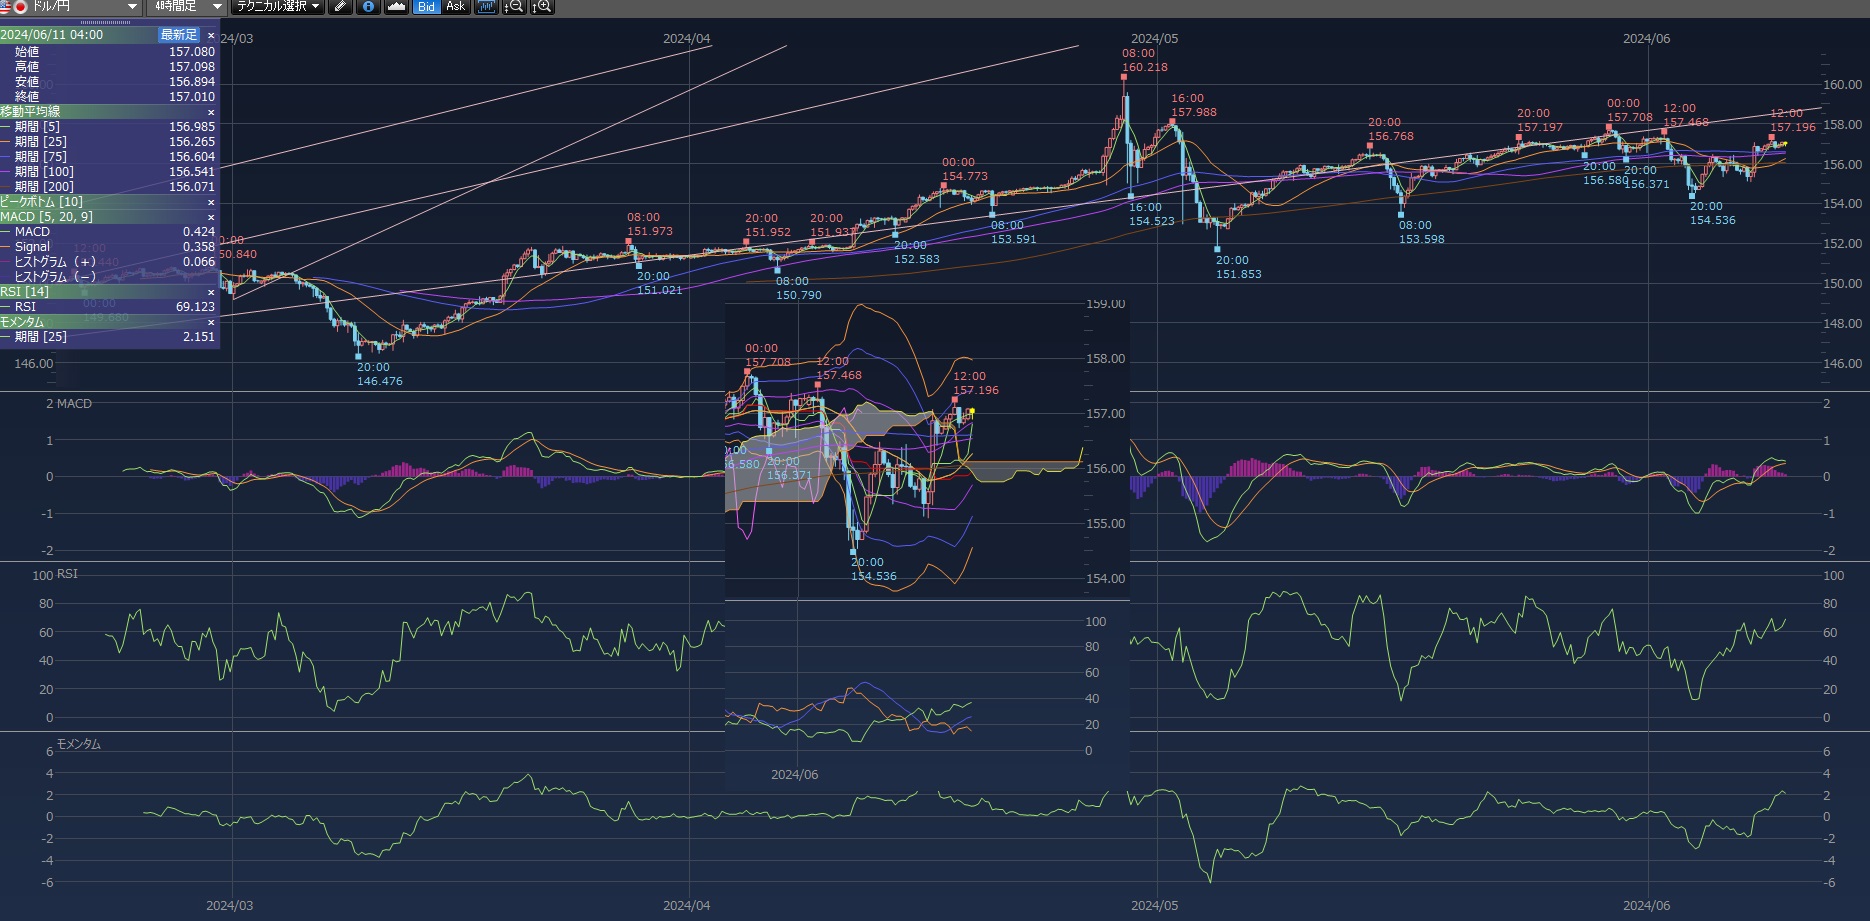
Task: Remove the モメンタム indicator with its X
Action: point(211,322)
